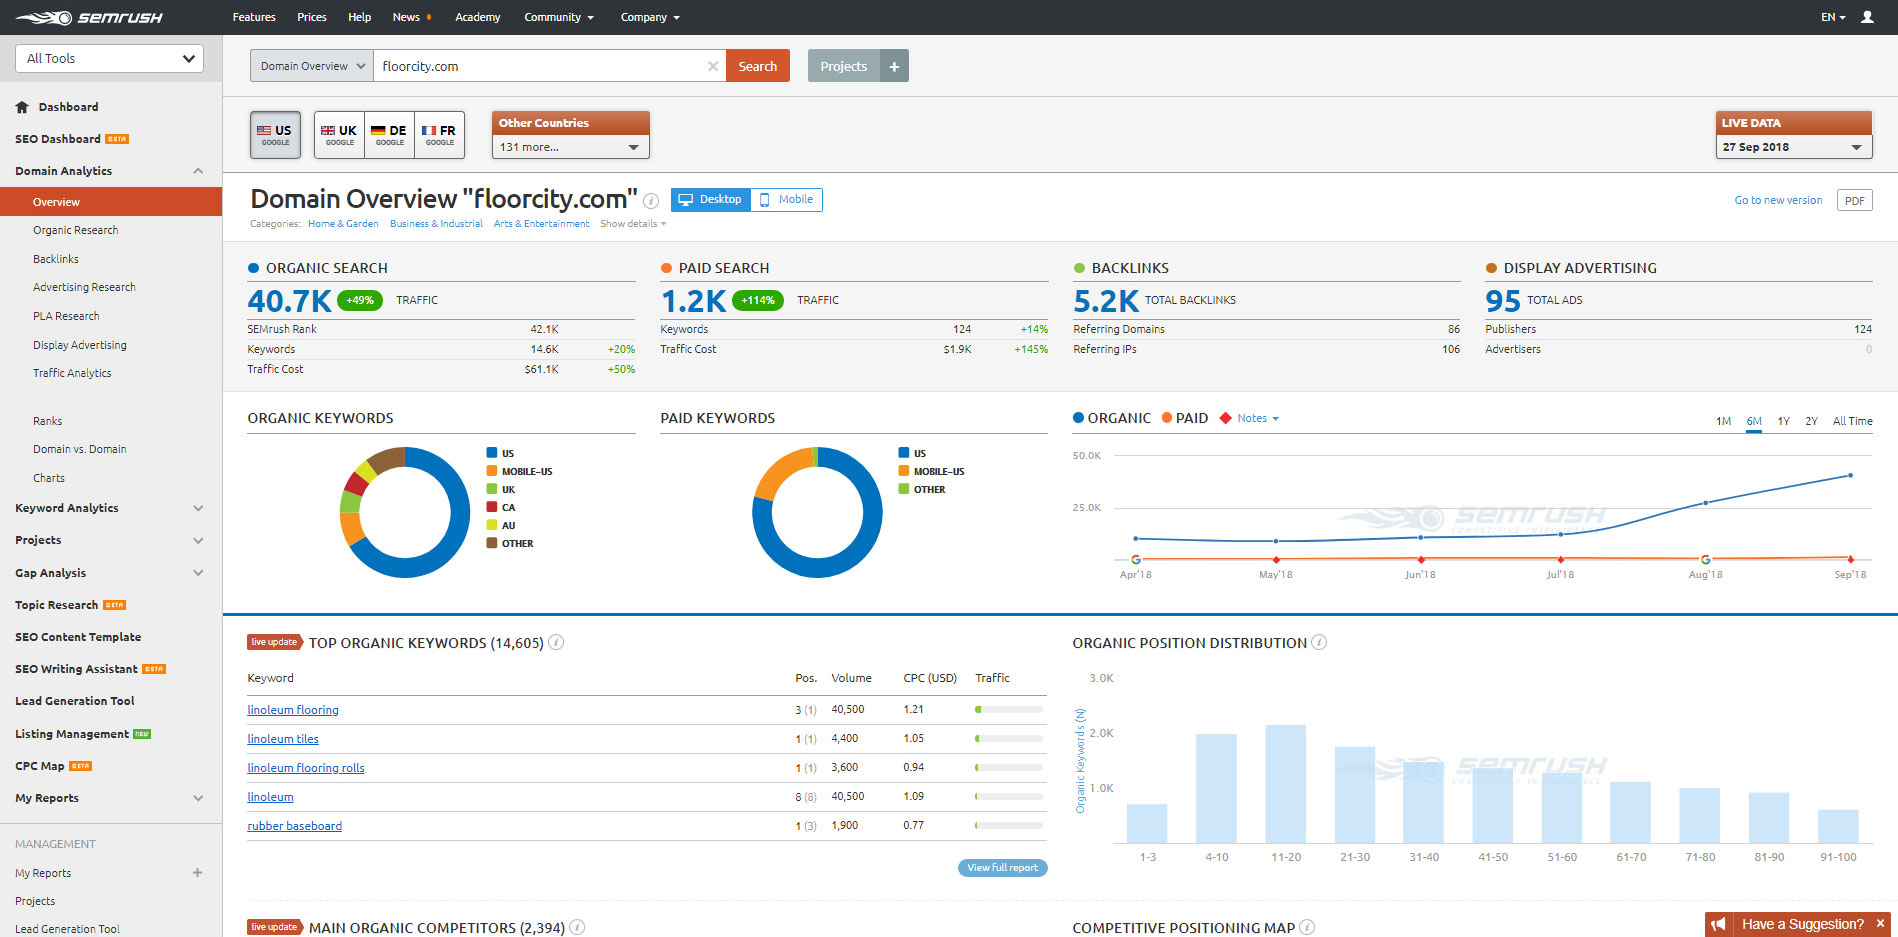Click the Google marker at Aug'18 on chart

click(1705, 559)
